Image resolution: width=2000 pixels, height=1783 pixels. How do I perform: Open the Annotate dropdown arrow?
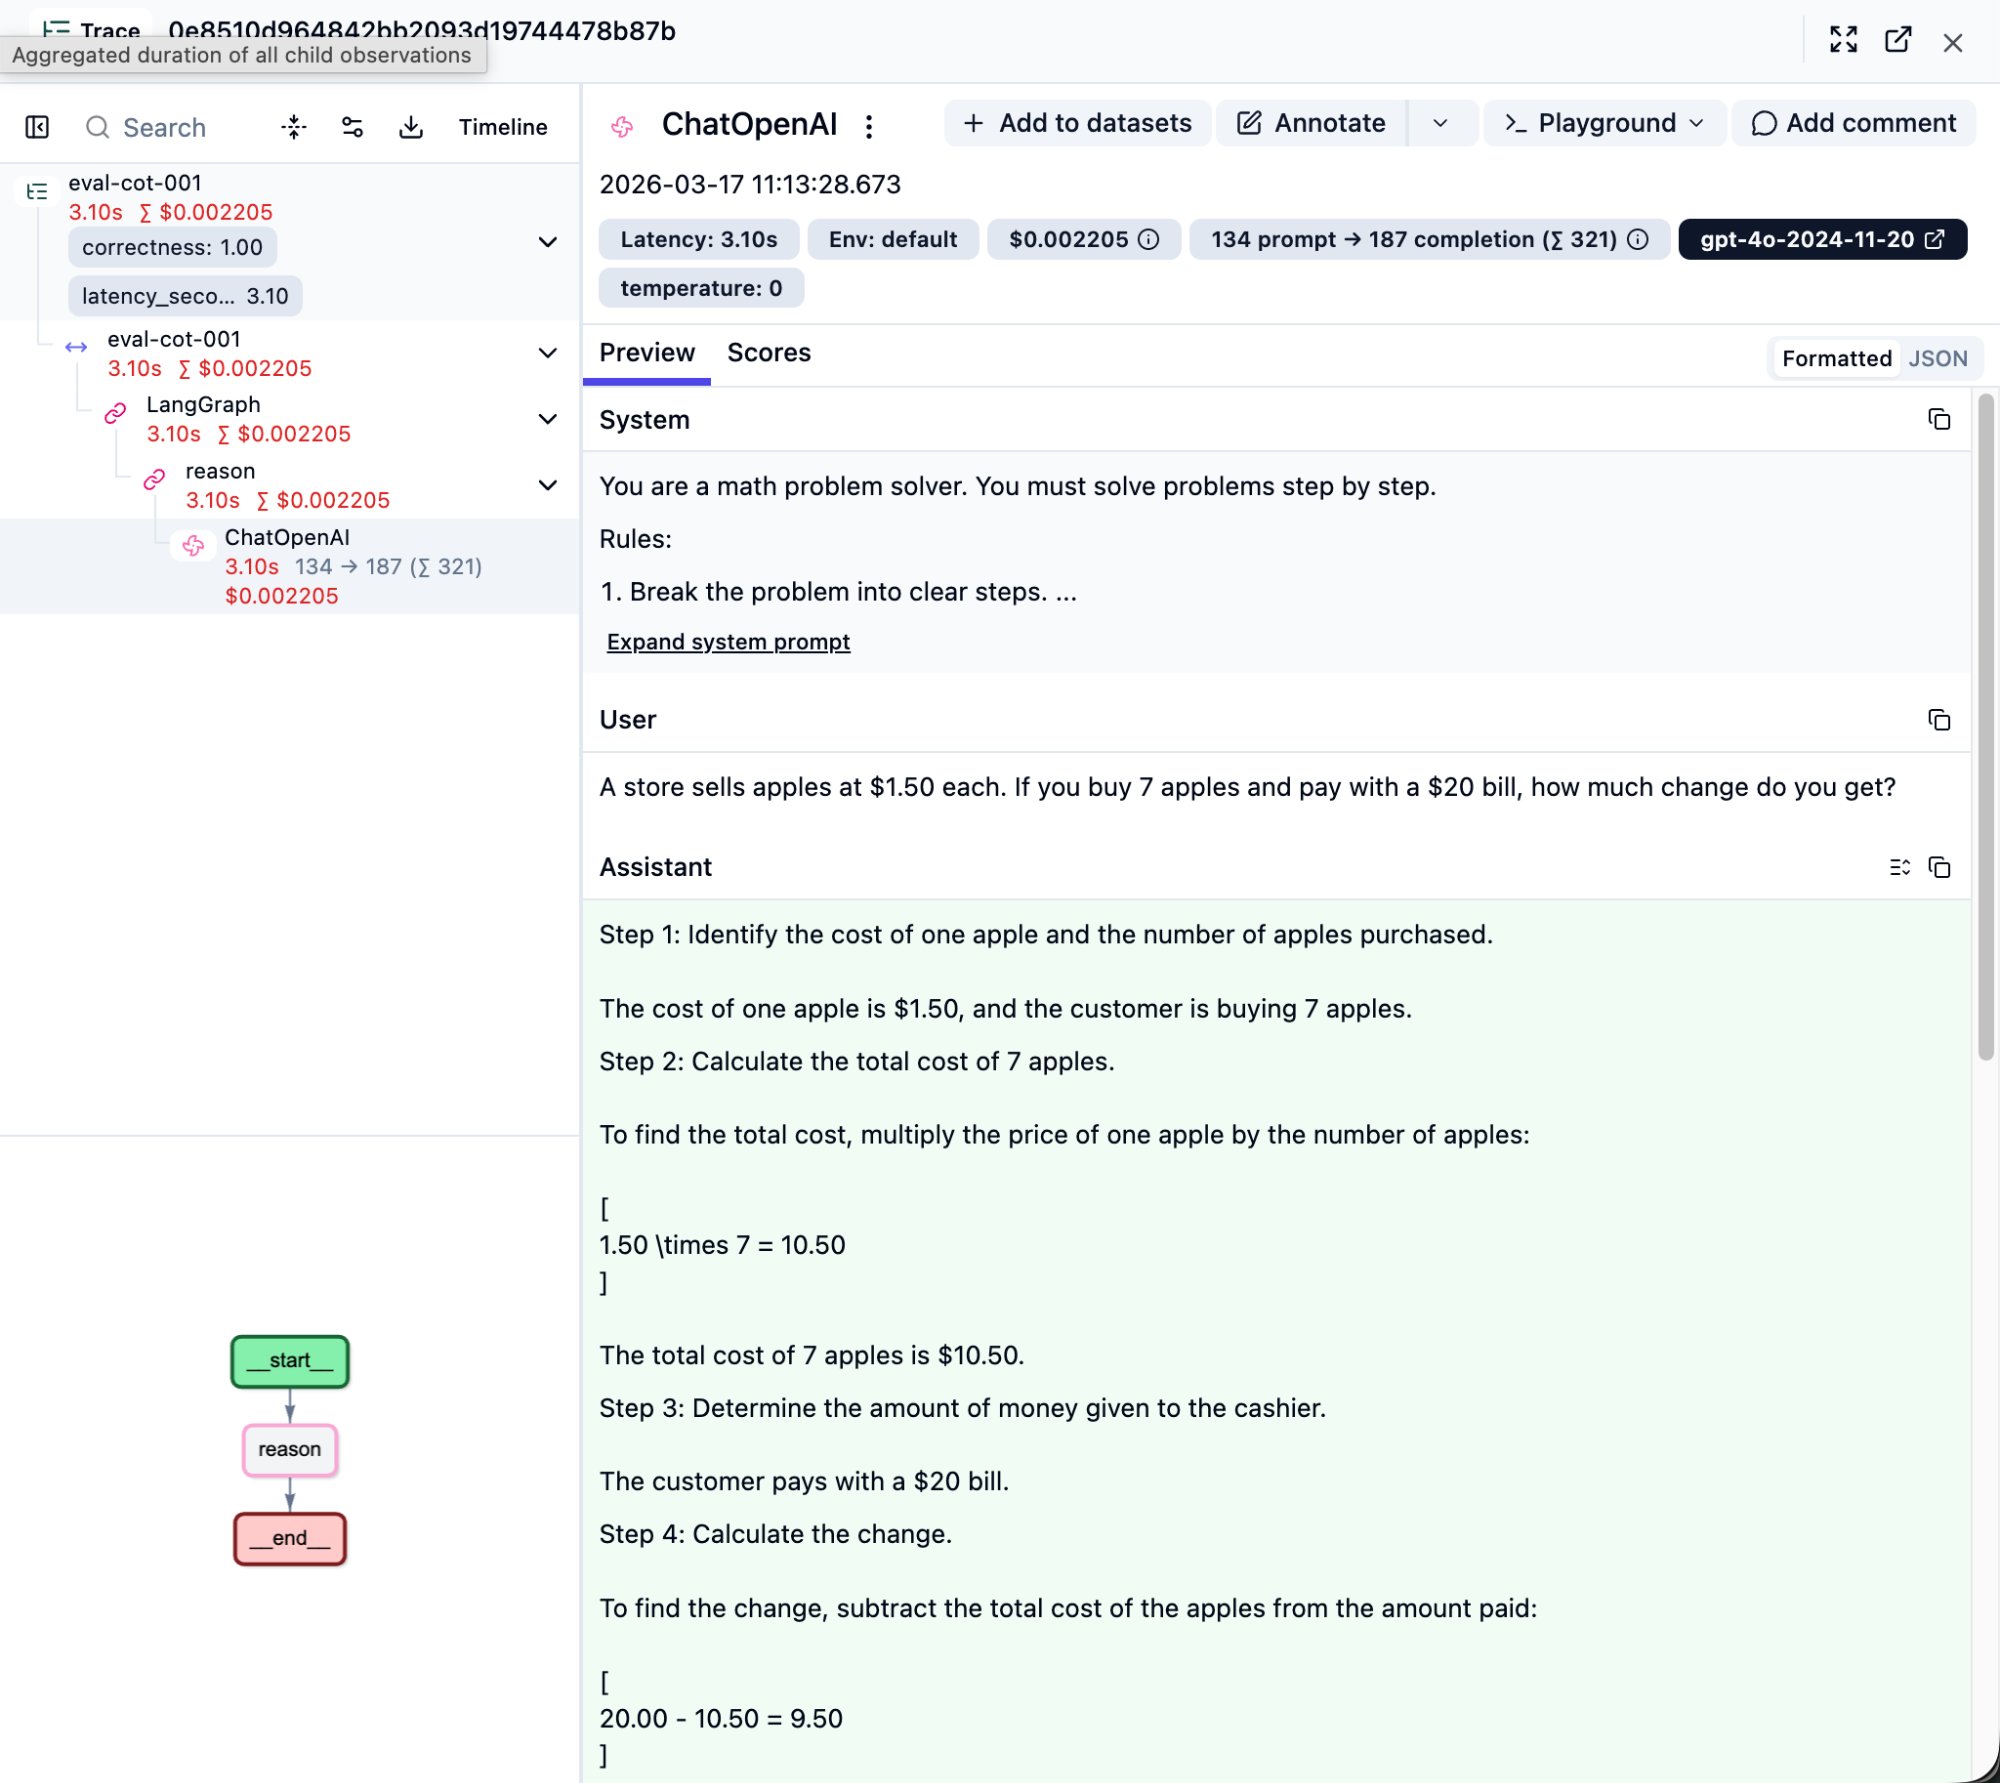pos(1441,122)
